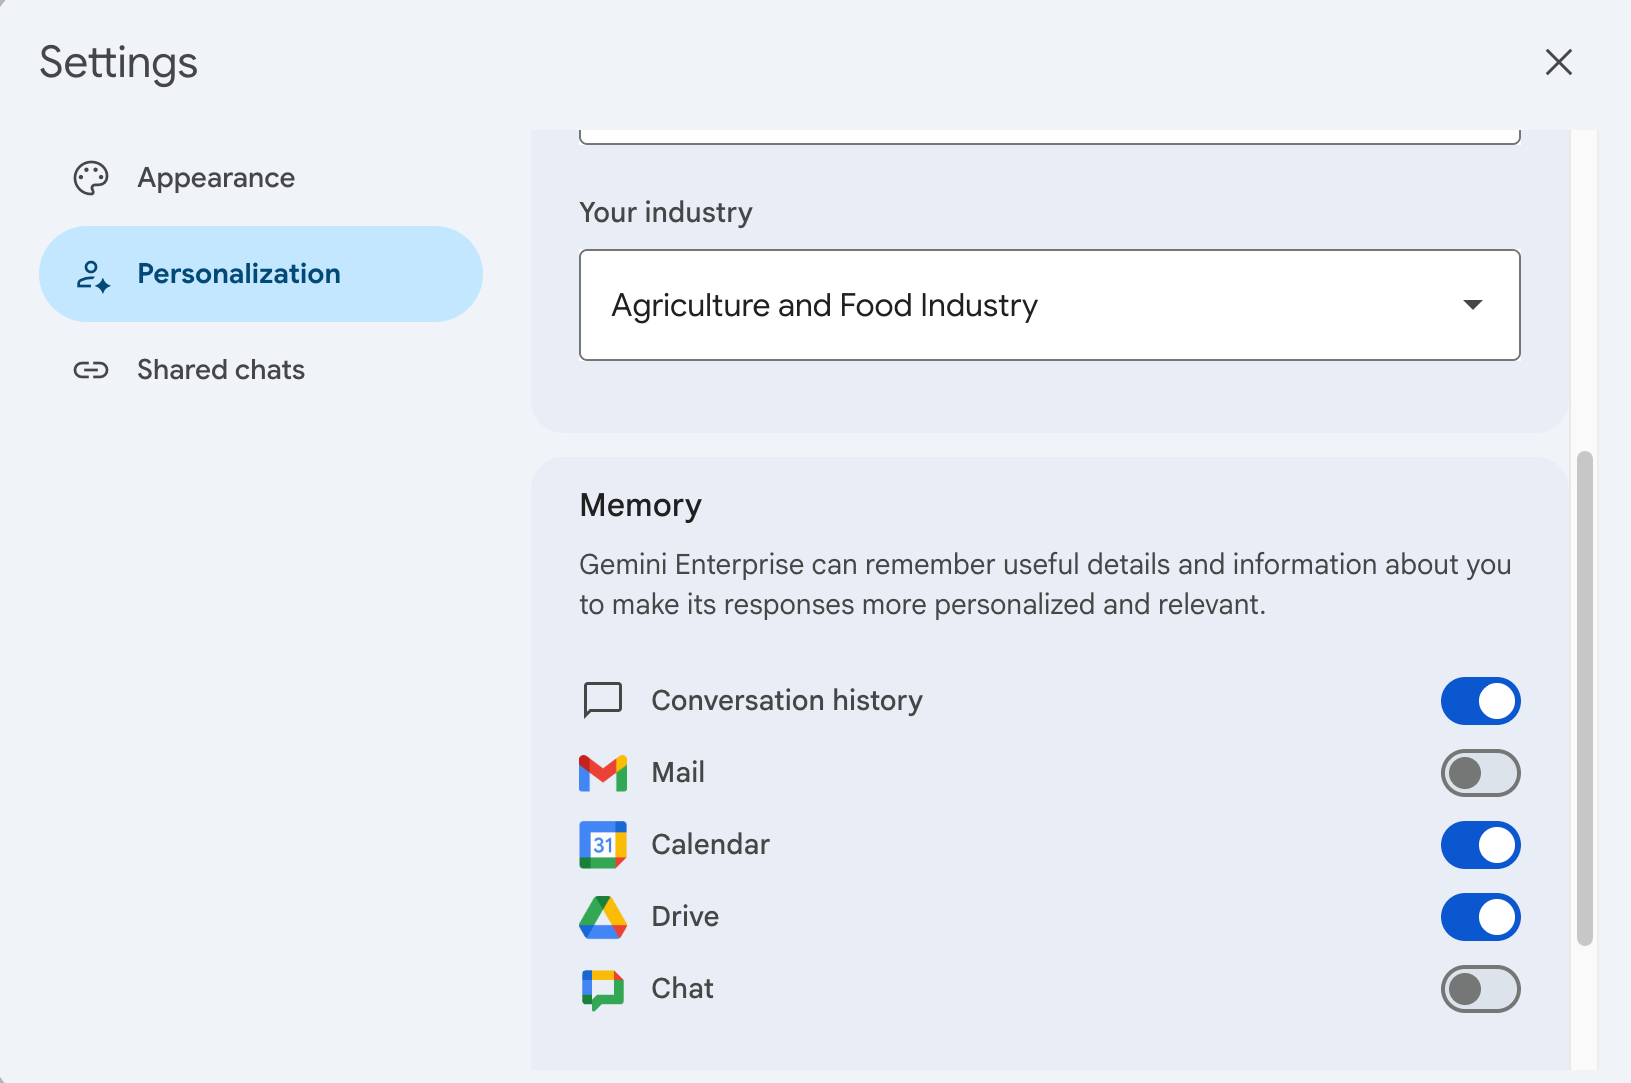
Task: Close the Settings dialog
Action: pyautogui.click(x=1559, y=62)
